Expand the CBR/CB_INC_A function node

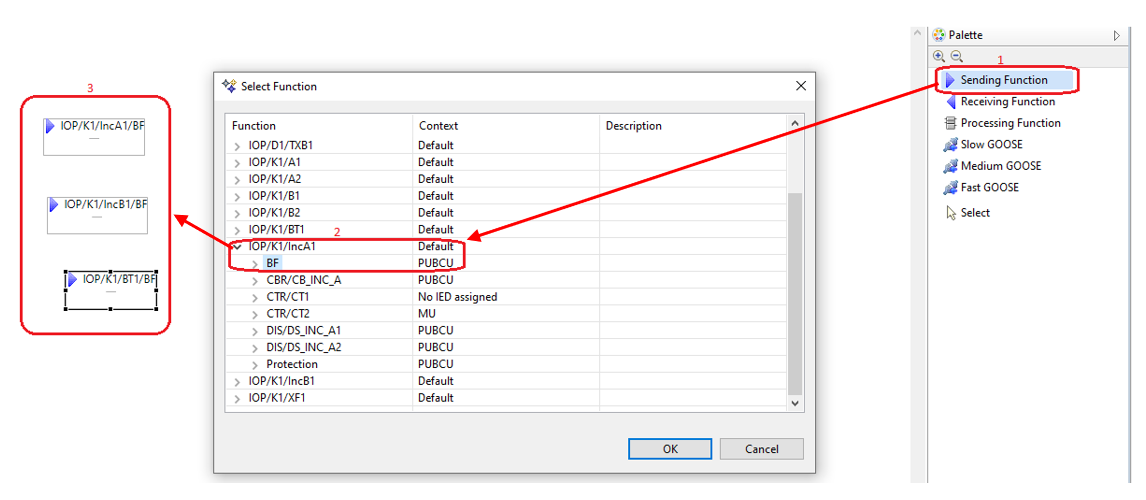pos(256,280)
